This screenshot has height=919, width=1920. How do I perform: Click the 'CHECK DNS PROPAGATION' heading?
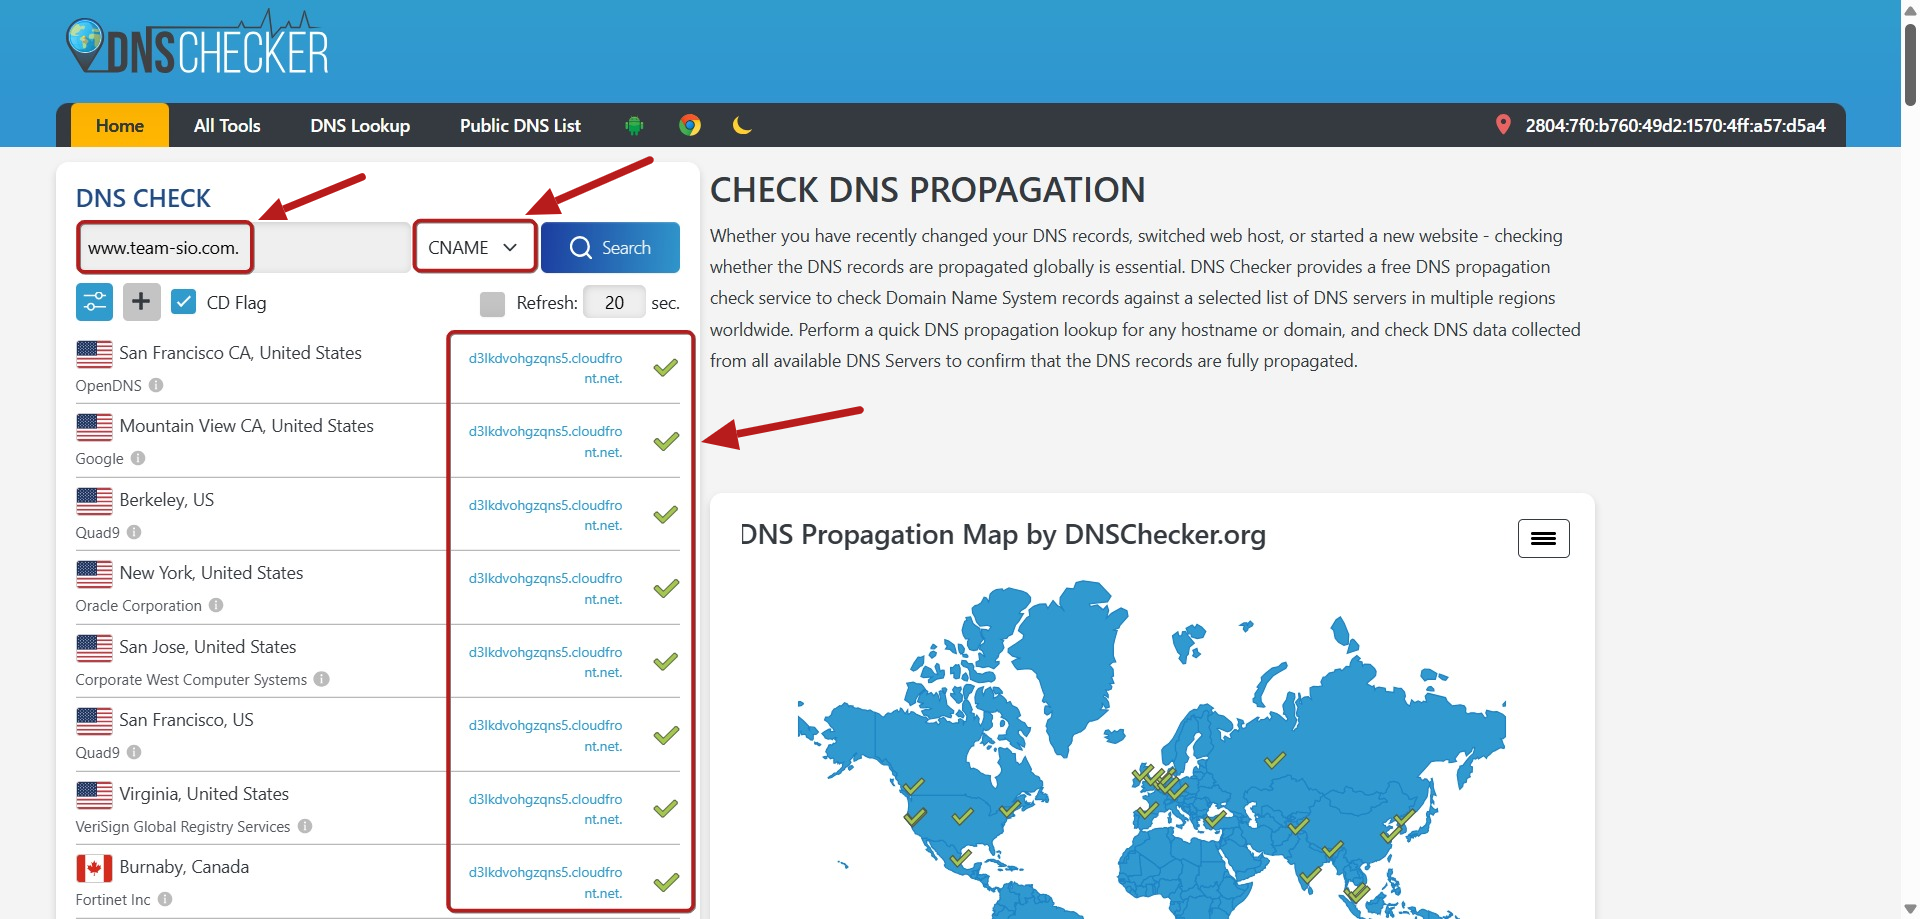coord(928,190)
